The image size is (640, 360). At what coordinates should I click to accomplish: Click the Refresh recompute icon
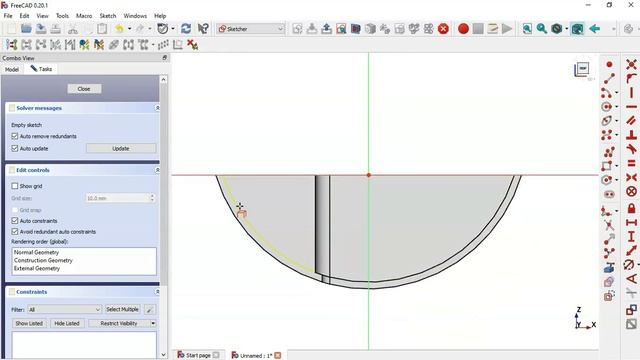click(186, 29)
